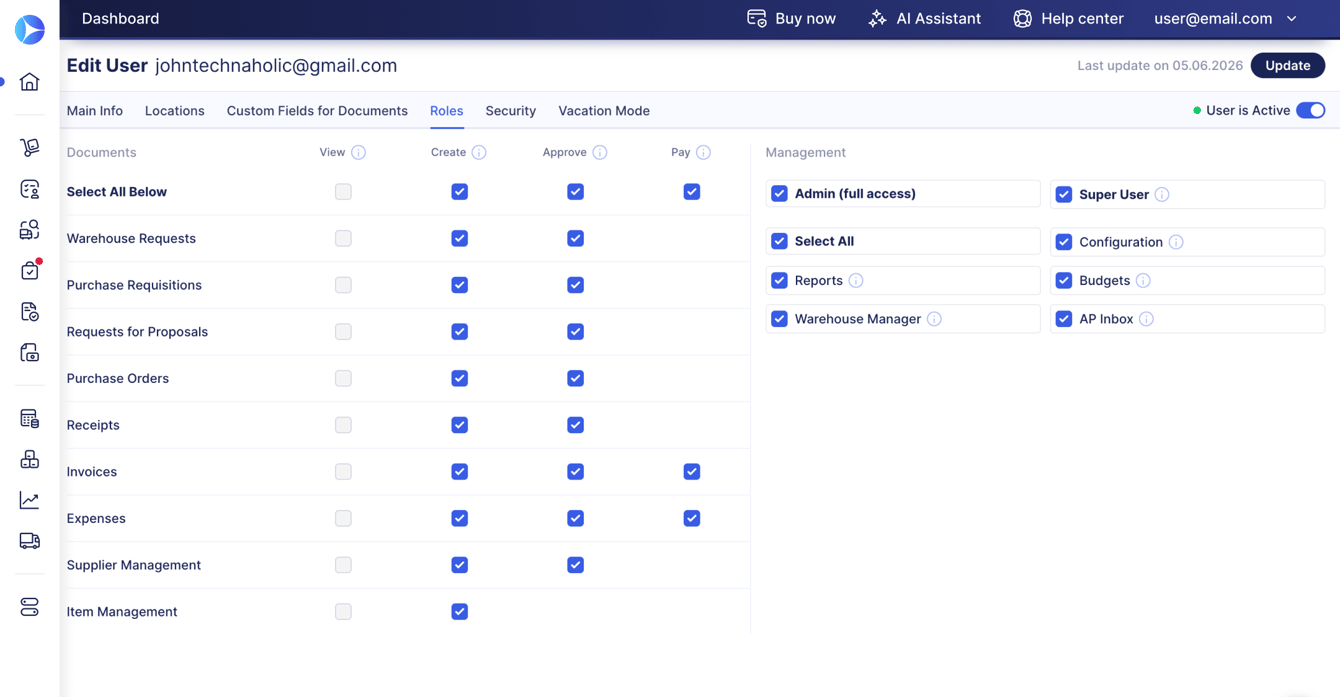
Task: Click the Update button
Action: [1288, 65]
